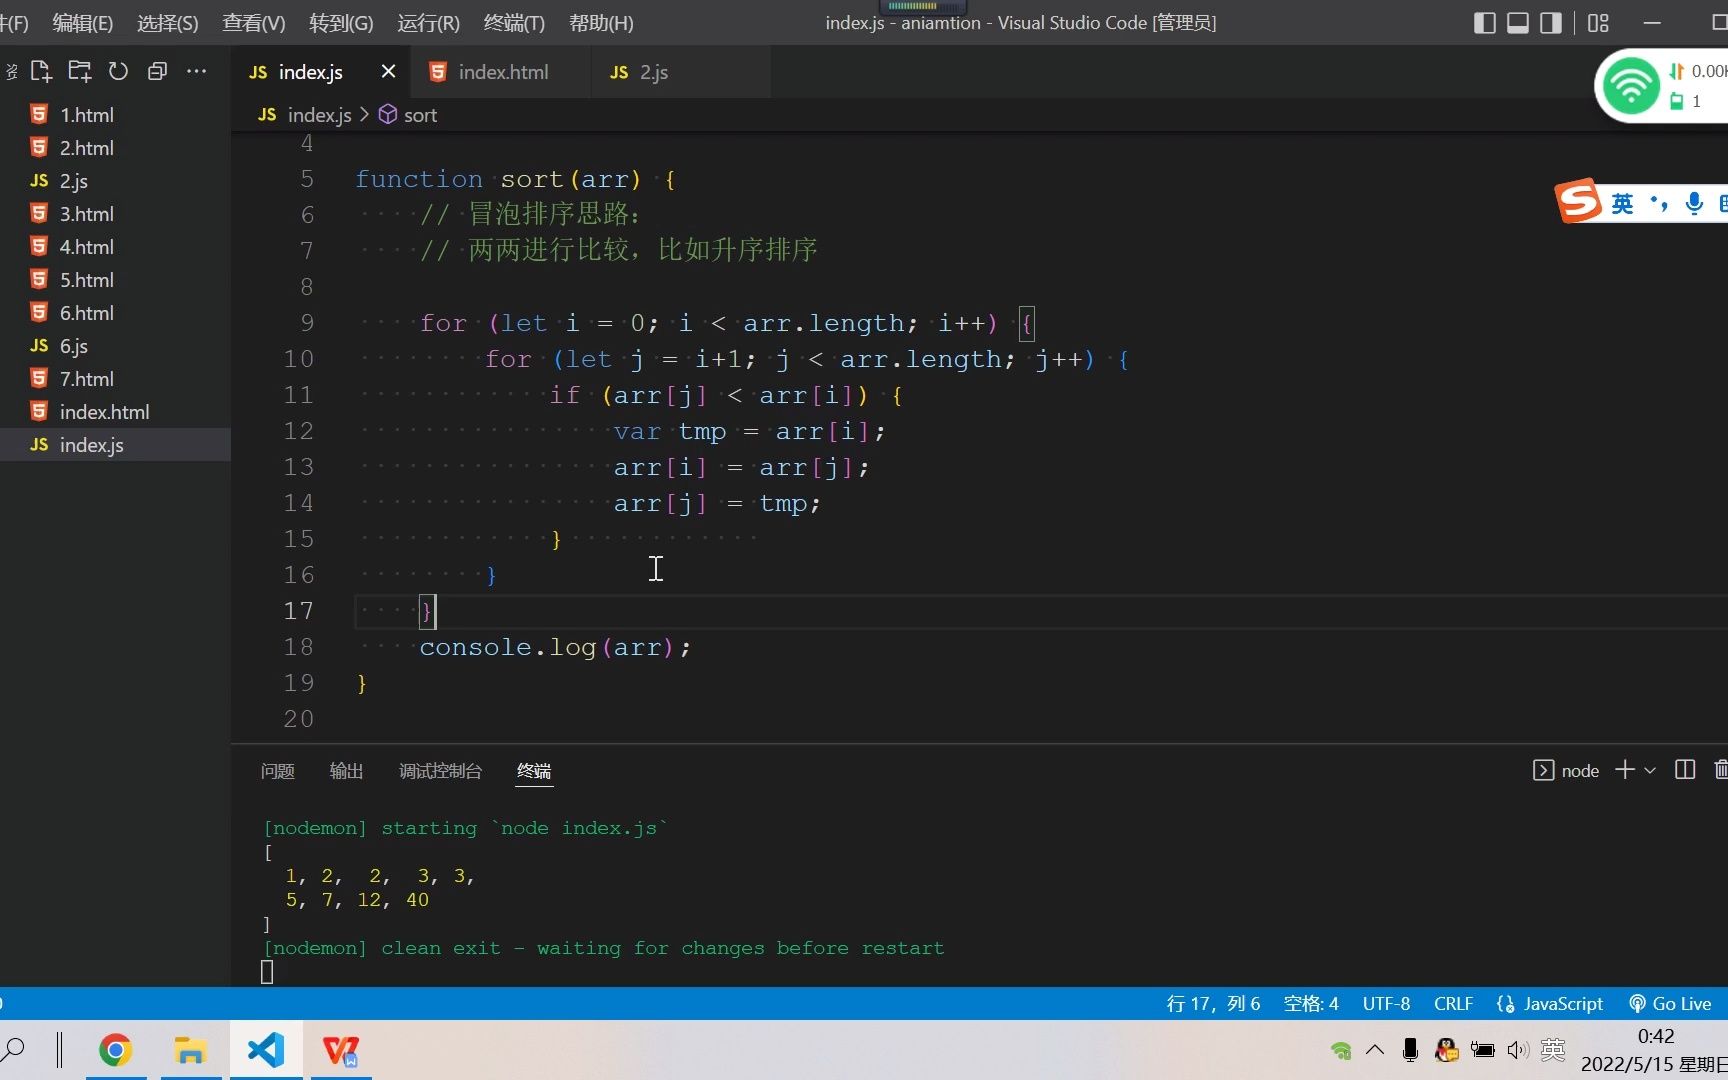Screen dimensions: 1728x1080
Task: Open Chrome from the taskbar
Action: pos(116,1051)
